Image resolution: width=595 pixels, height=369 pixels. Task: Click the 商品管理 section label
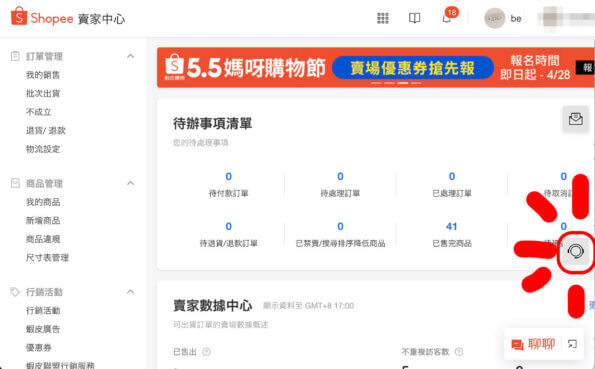coord(44,183)
